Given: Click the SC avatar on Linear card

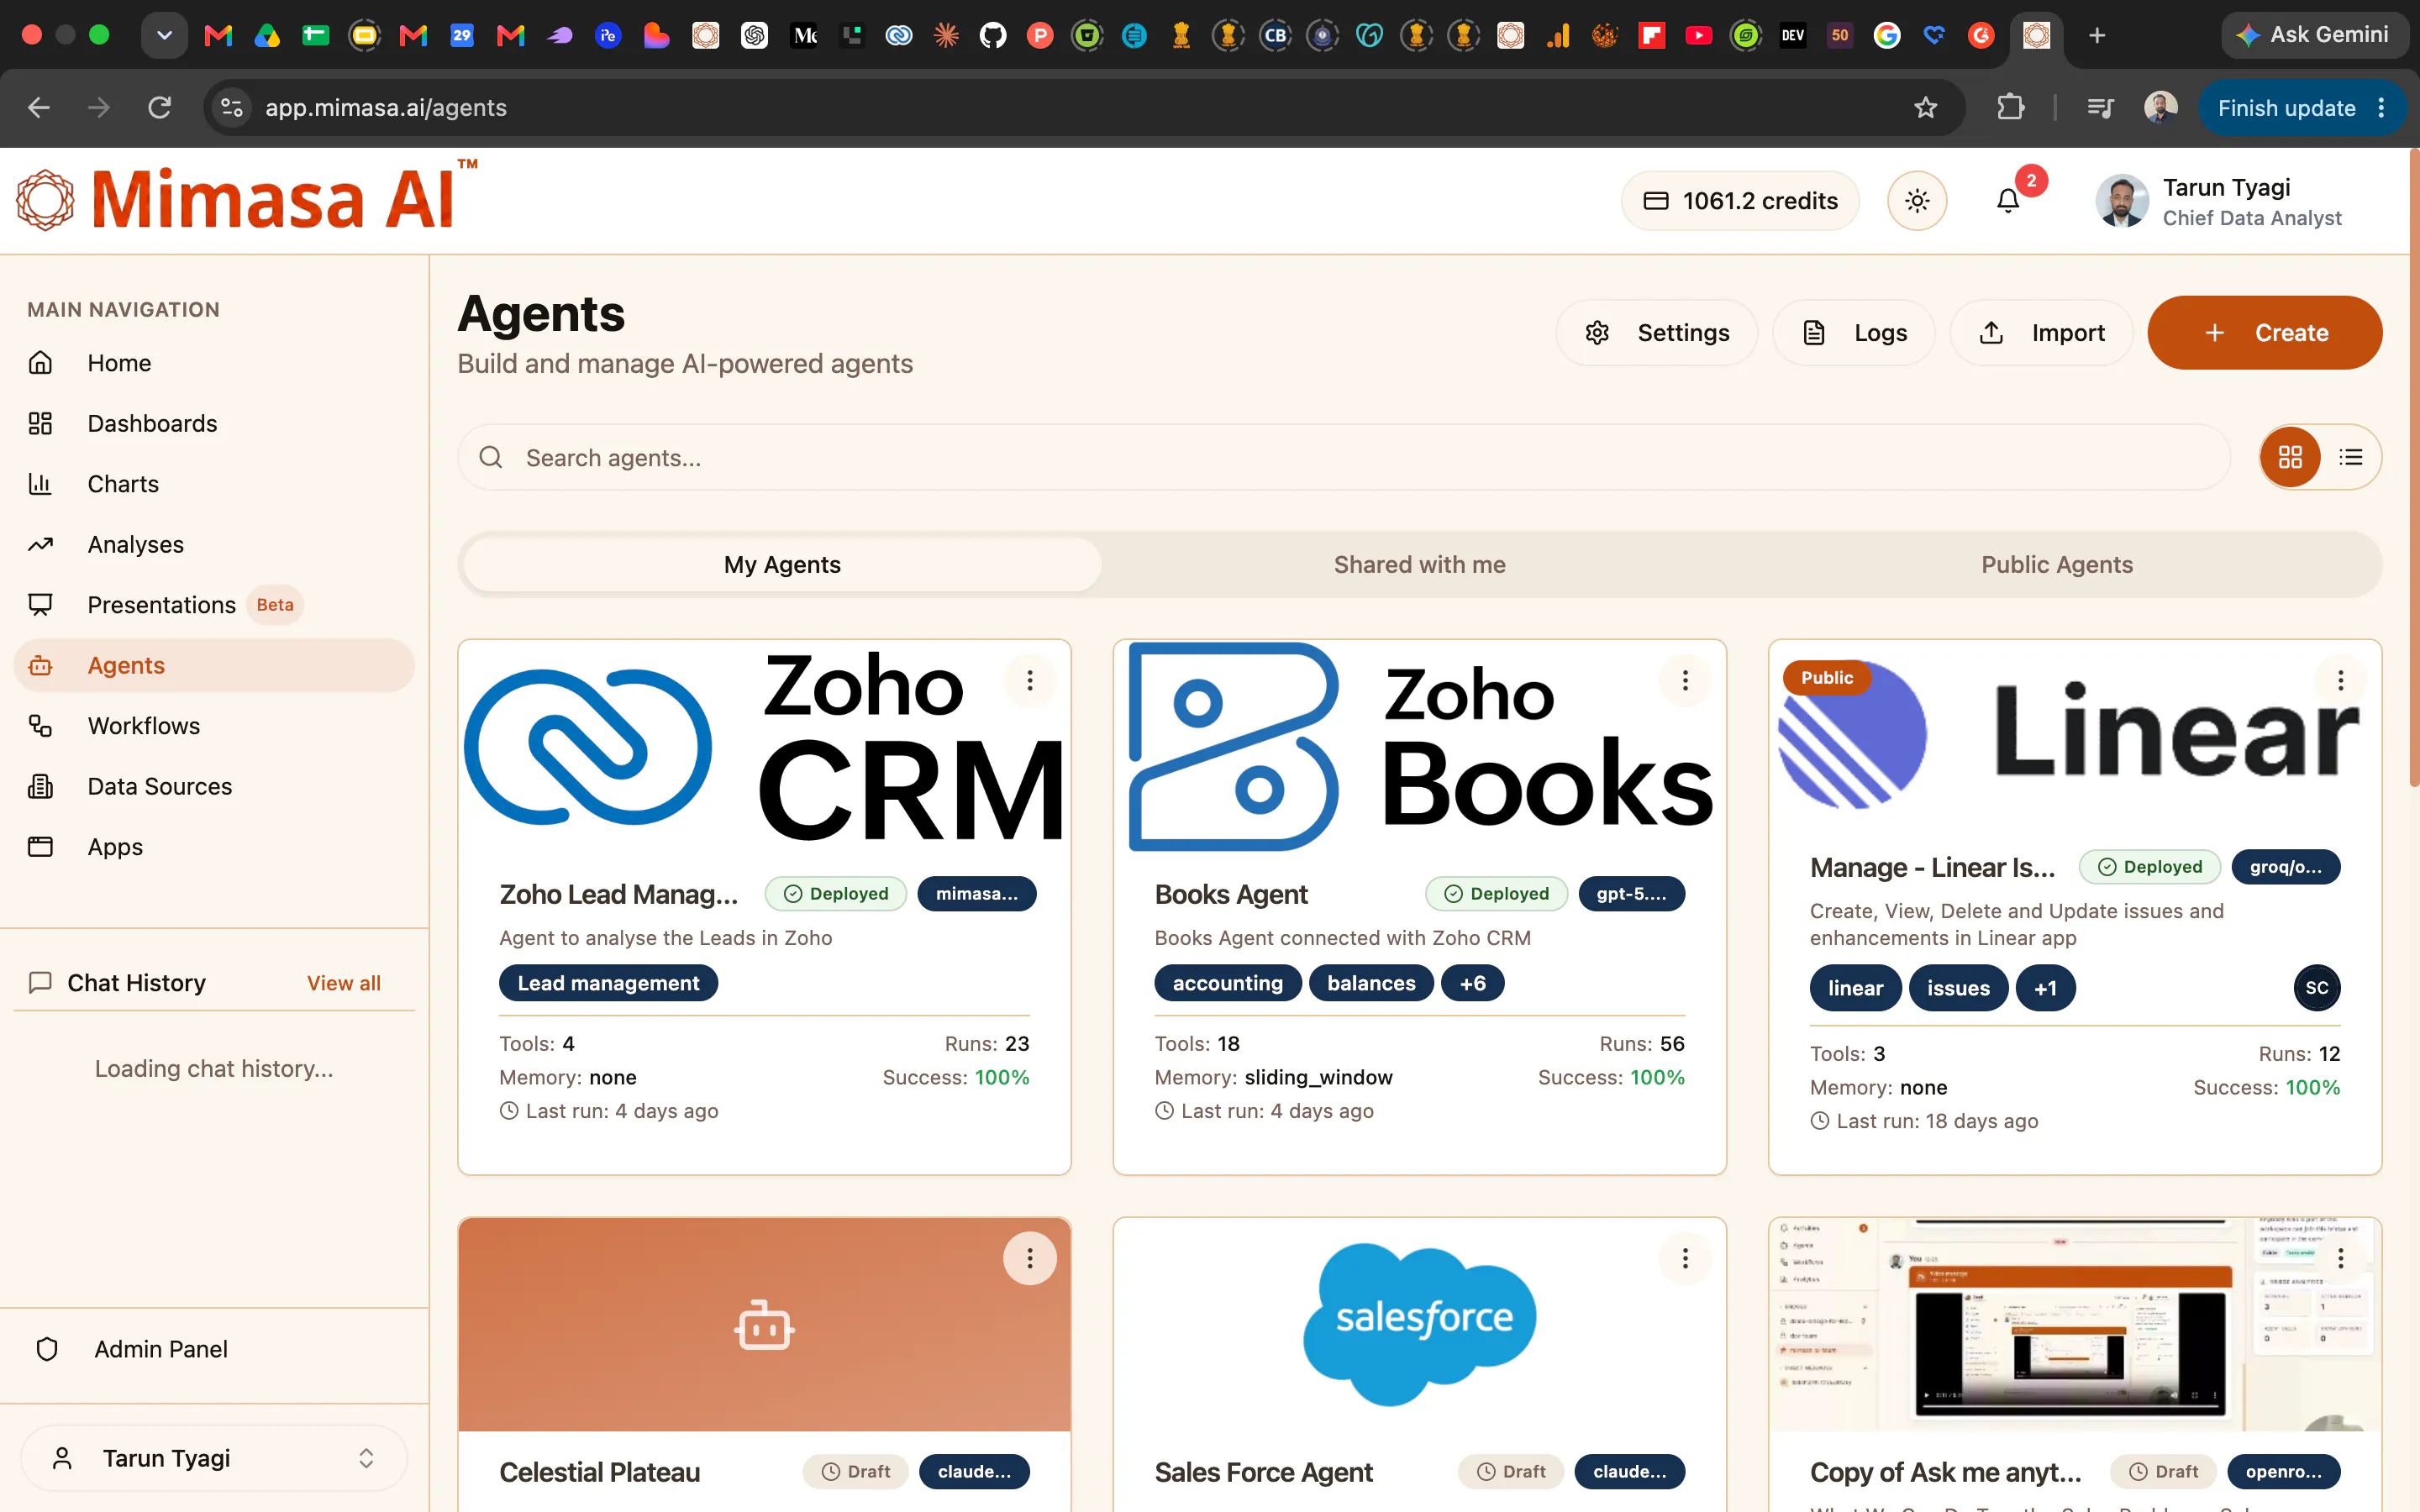Looking at the screenshot, I should (2316, 988).
